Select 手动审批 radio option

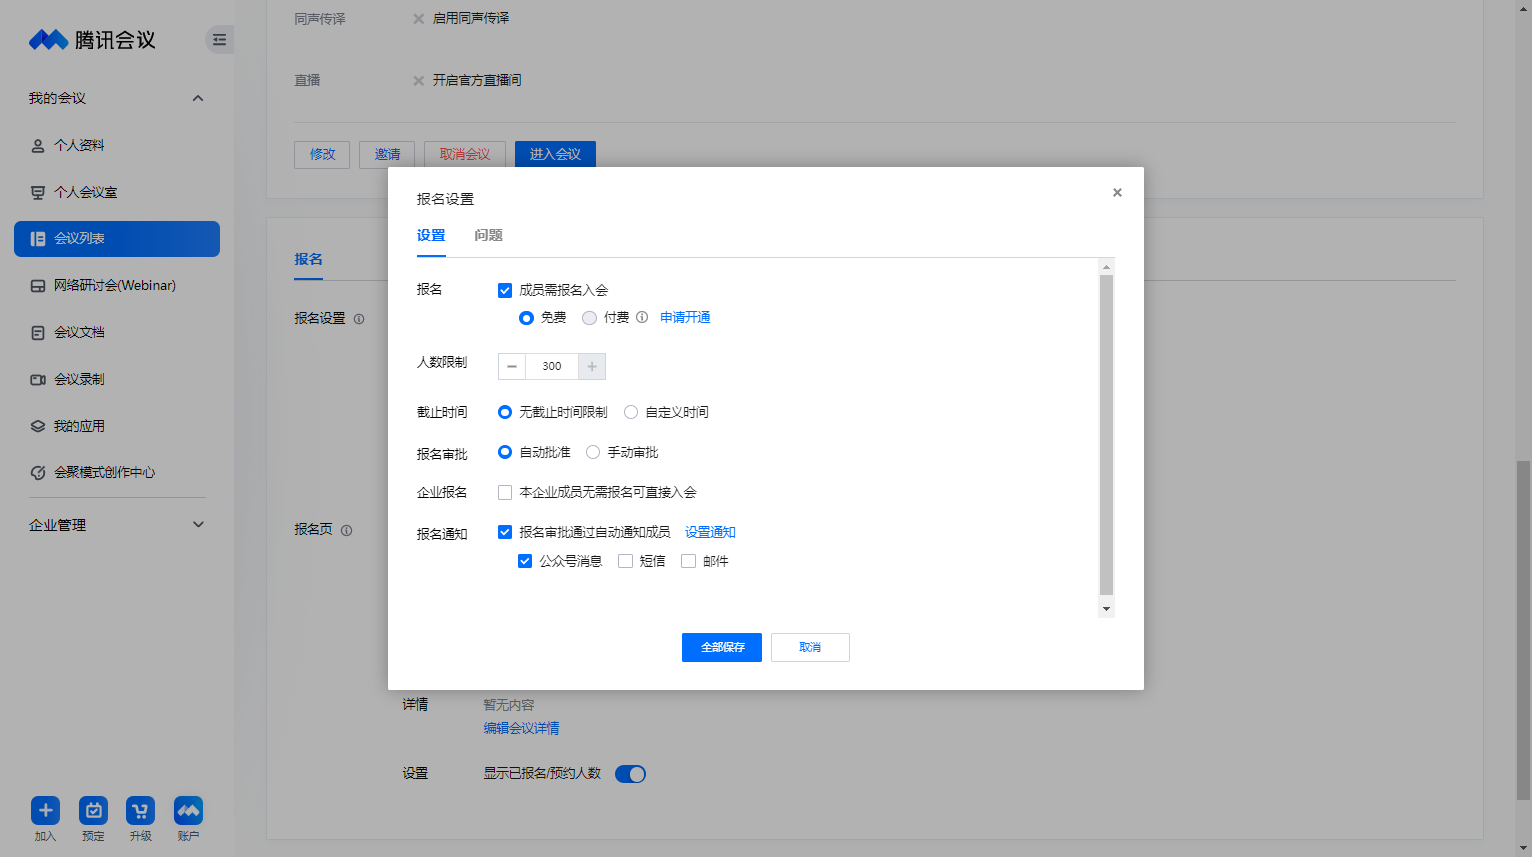pos(593,452)
